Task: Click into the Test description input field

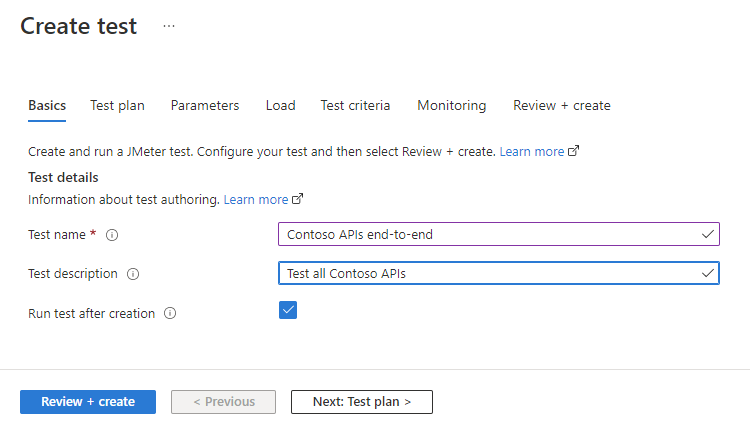Action: (x=490, y=273)
